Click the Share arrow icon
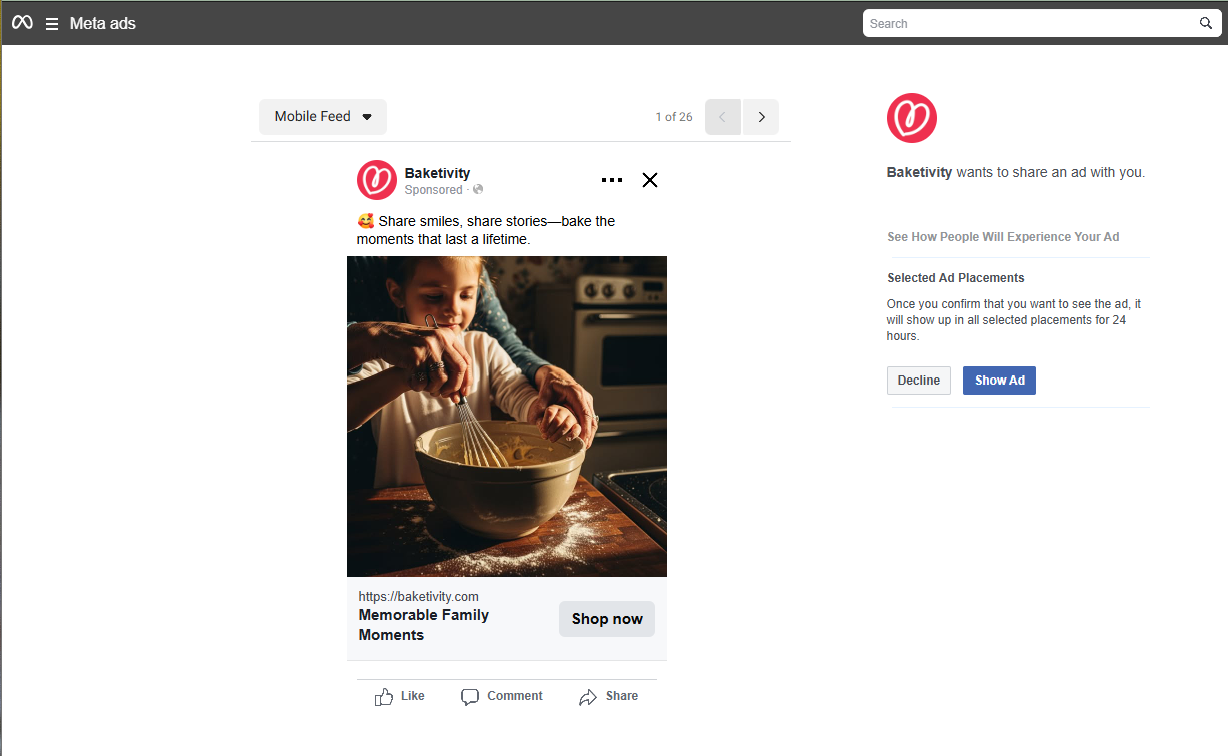 [588, 697]
